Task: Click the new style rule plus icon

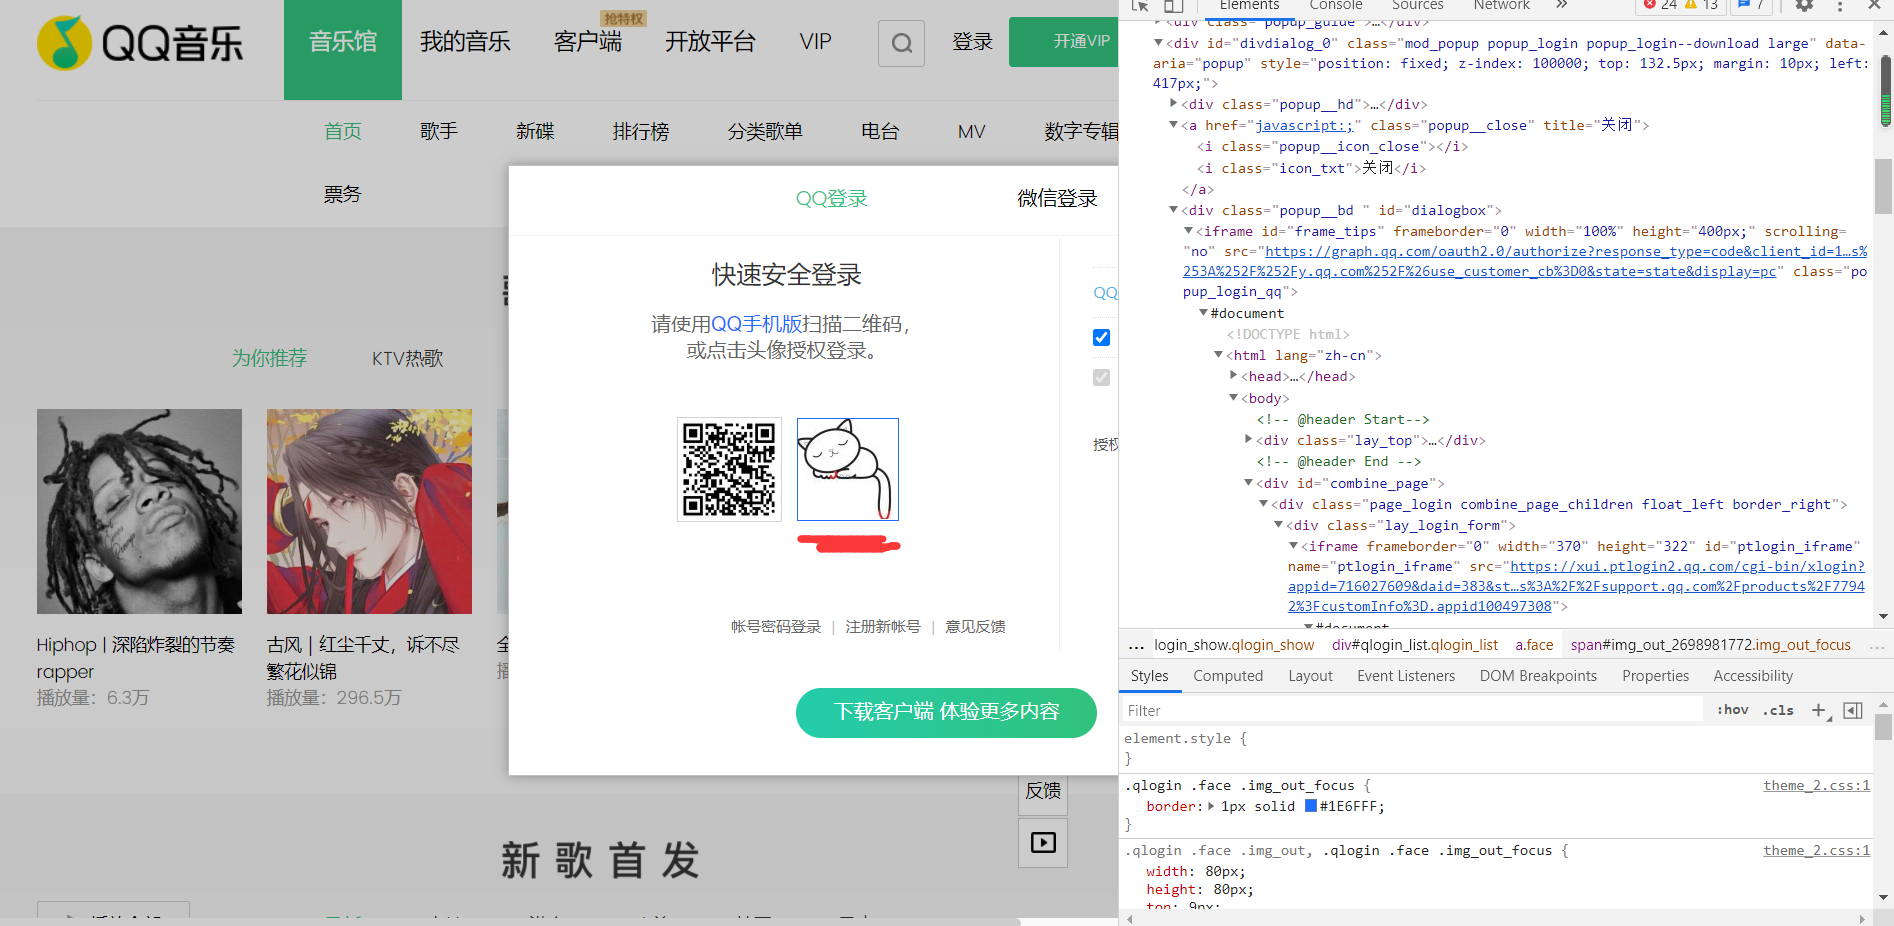Action: coord(1819,710)
